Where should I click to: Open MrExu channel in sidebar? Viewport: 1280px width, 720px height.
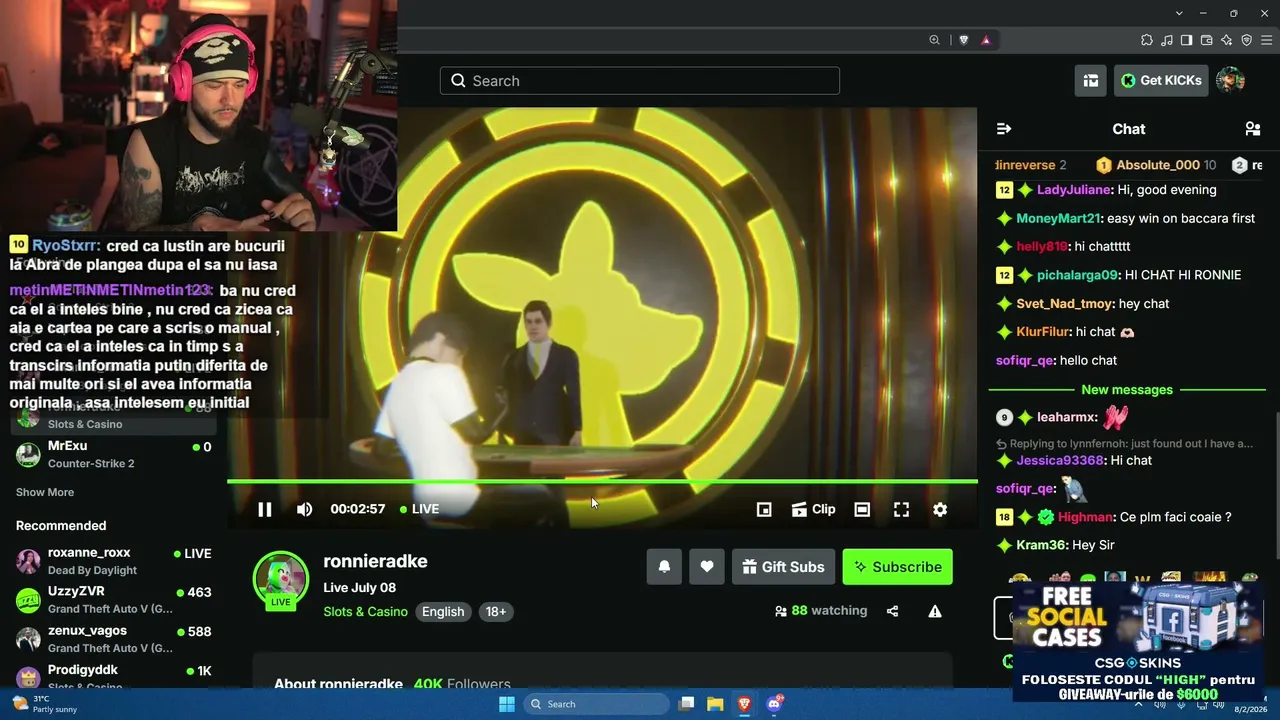114,454
